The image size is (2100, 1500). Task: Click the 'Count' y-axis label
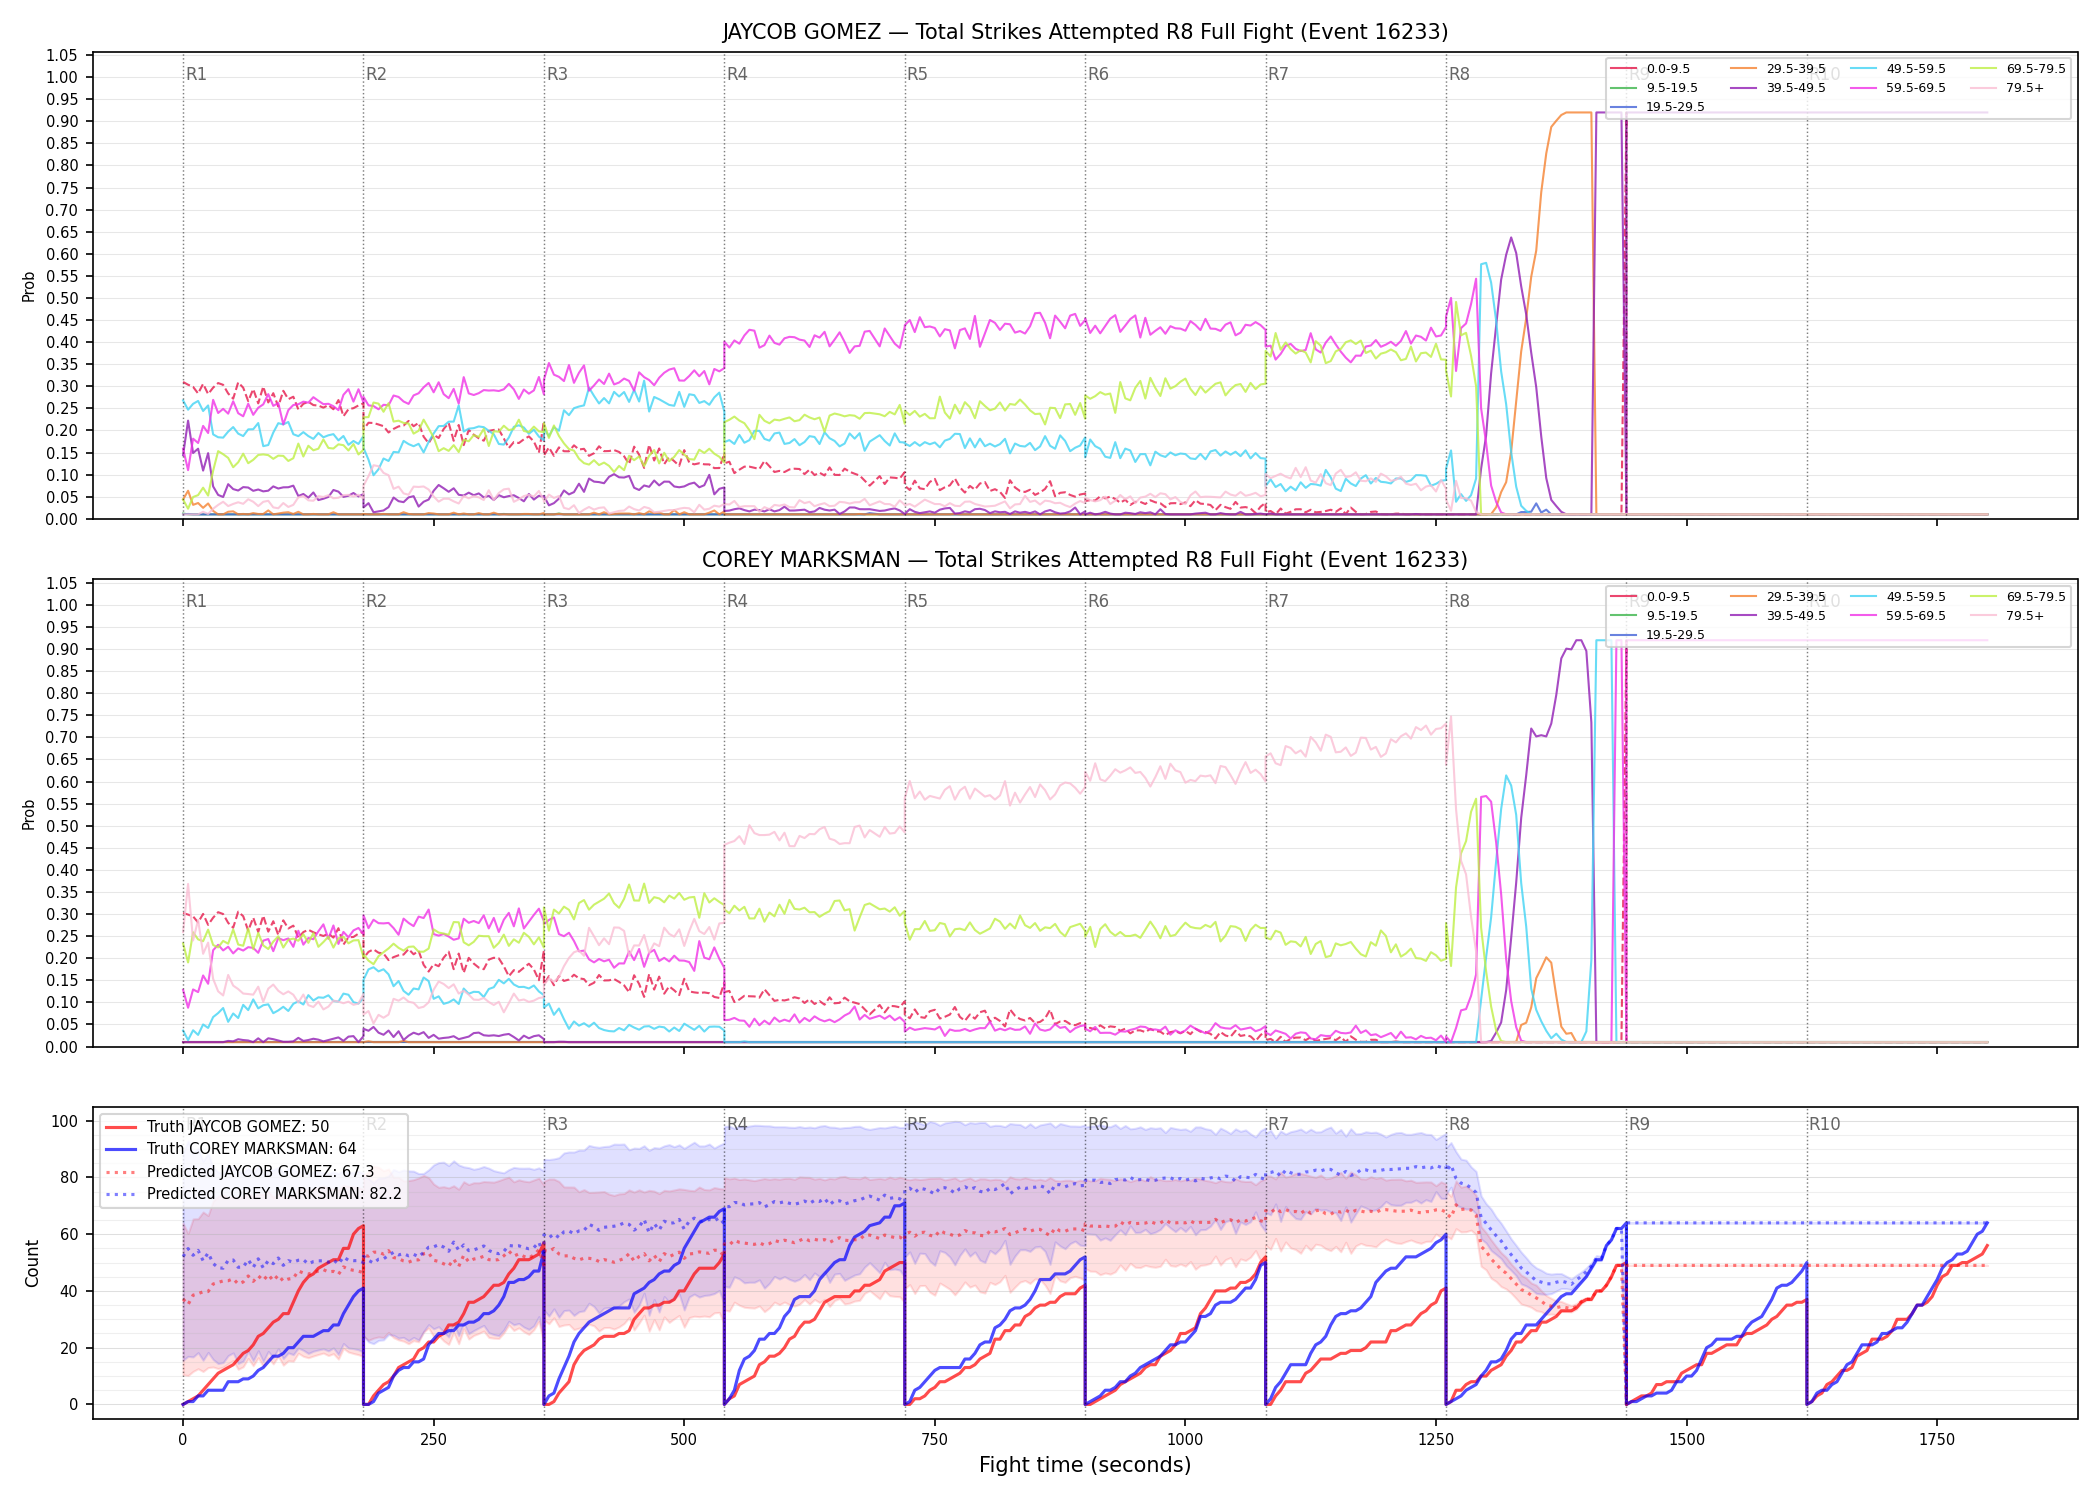click(x=32, y=1263)
